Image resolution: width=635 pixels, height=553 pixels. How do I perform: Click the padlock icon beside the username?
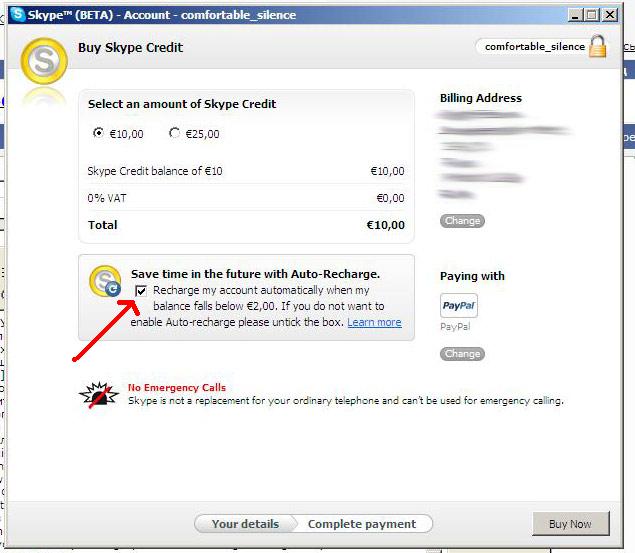coord(598,46)
